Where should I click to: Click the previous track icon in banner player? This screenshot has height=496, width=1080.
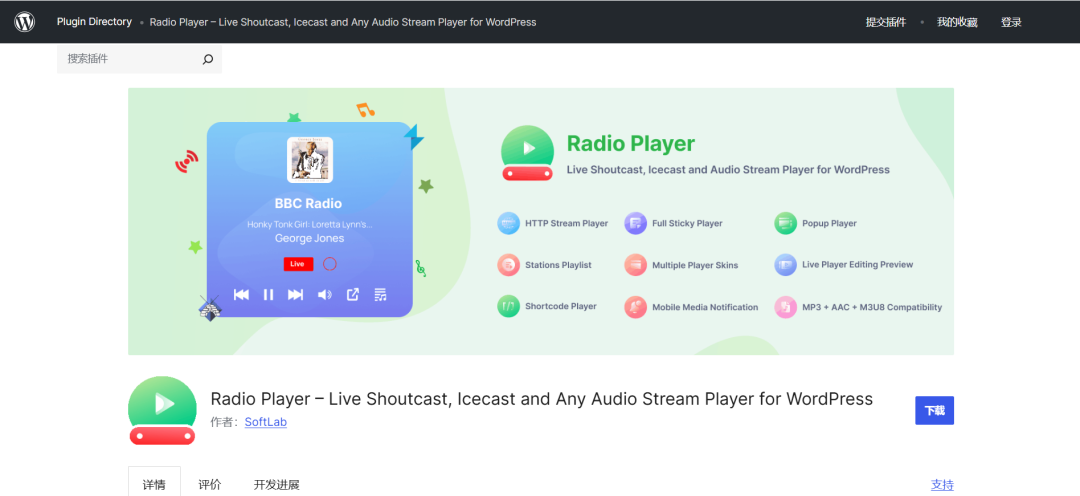tap(241, 295)
